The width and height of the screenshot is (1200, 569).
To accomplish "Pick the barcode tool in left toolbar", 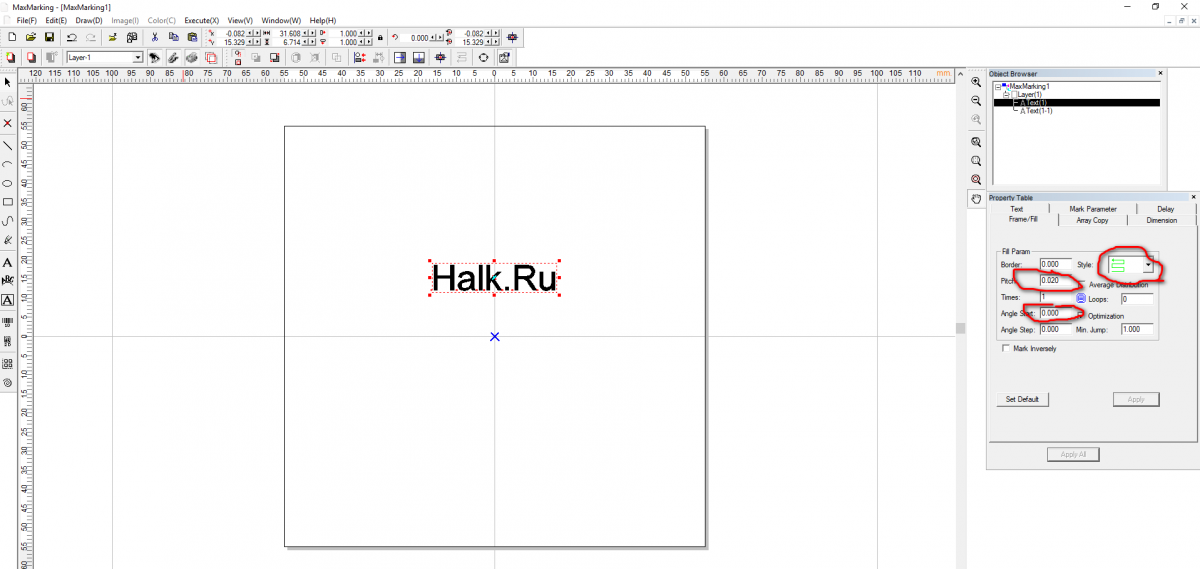I will coord(8,322).
